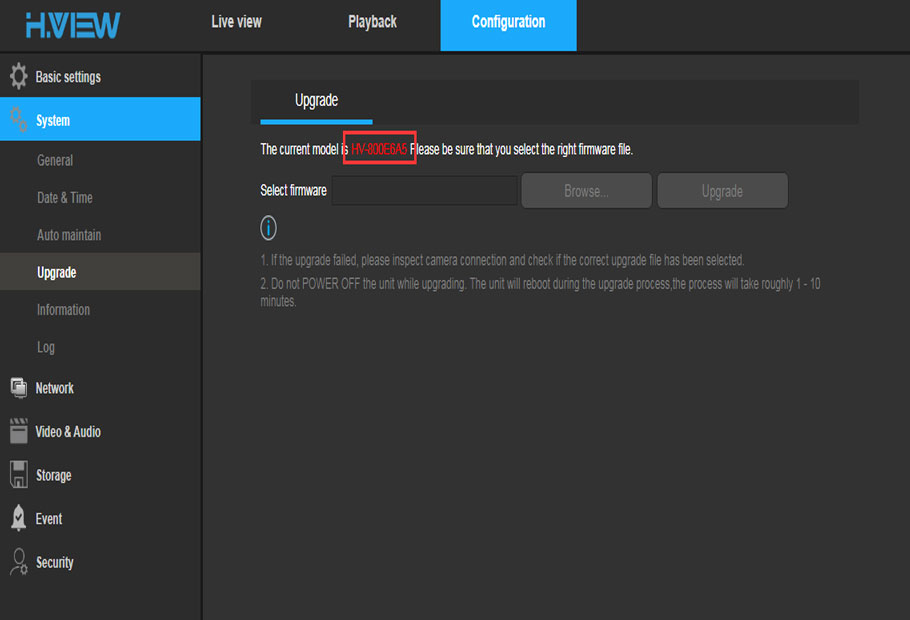Image resolution: width=910 pixels, height=620 pixels.
Task: Go to Auto maintain page
Action: [69, 235]
